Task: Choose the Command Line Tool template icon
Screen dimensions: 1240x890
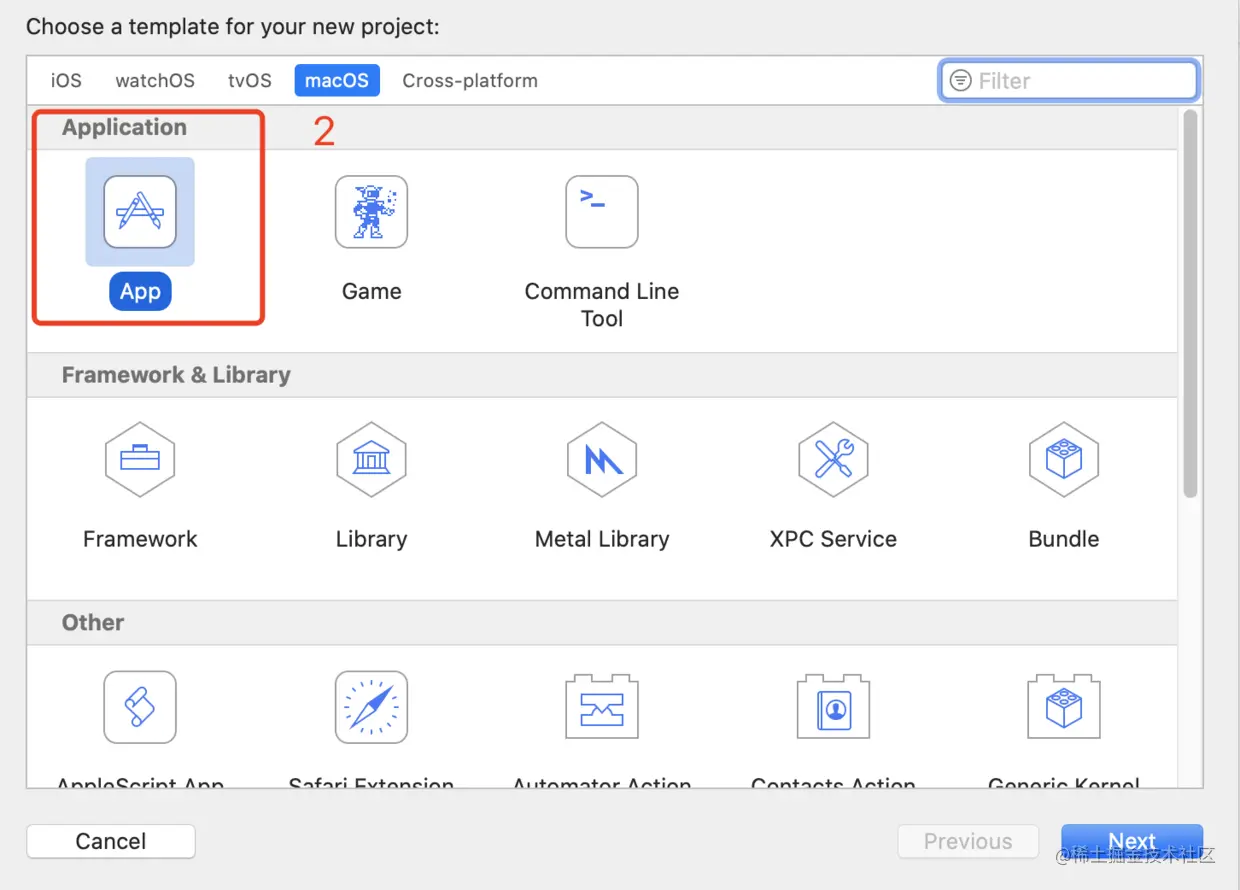Action: click(602, 212)
